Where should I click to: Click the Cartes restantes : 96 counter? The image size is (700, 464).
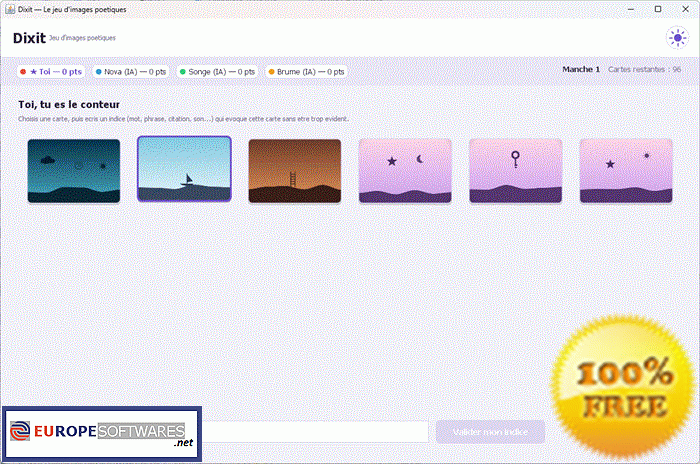click(644, 69)
